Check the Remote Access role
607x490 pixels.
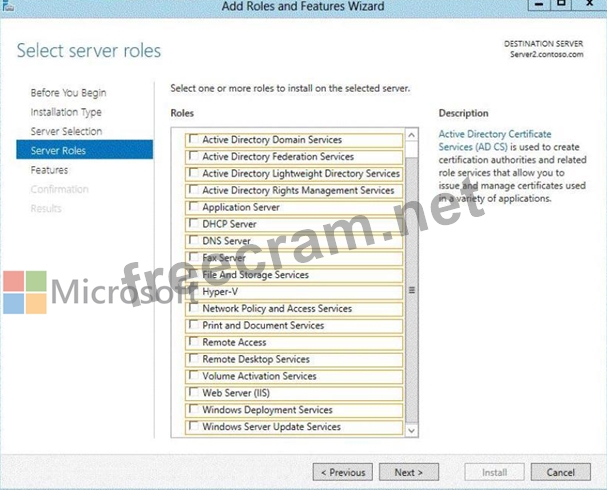pos(194,342)
